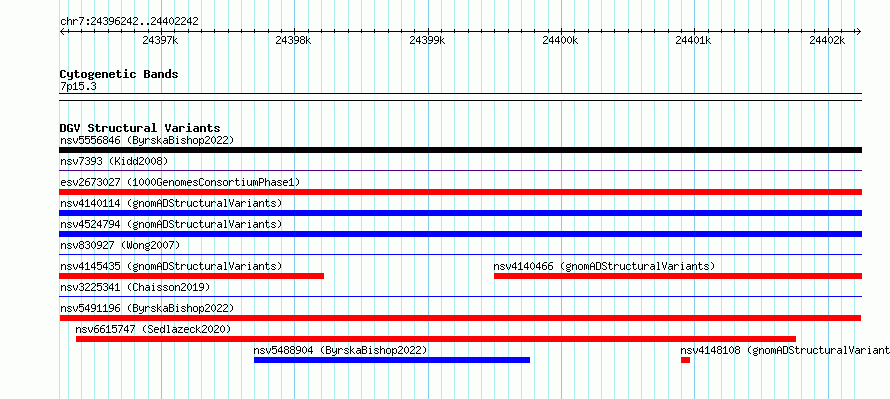Screen dimensions: 890x399
Task: Open the nsv4148108 gnomAD variant label
Action: 785,350
